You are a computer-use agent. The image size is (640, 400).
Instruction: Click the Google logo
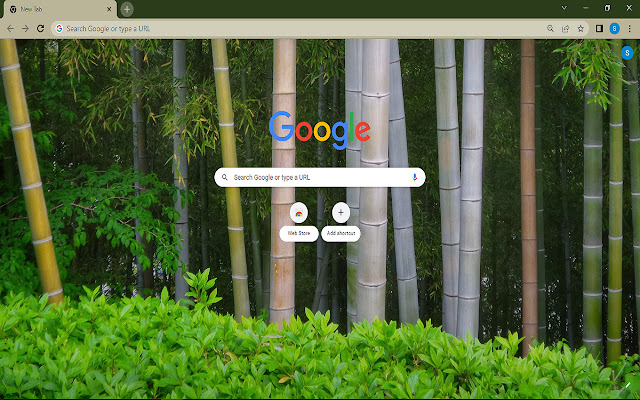tap(320, 130)
